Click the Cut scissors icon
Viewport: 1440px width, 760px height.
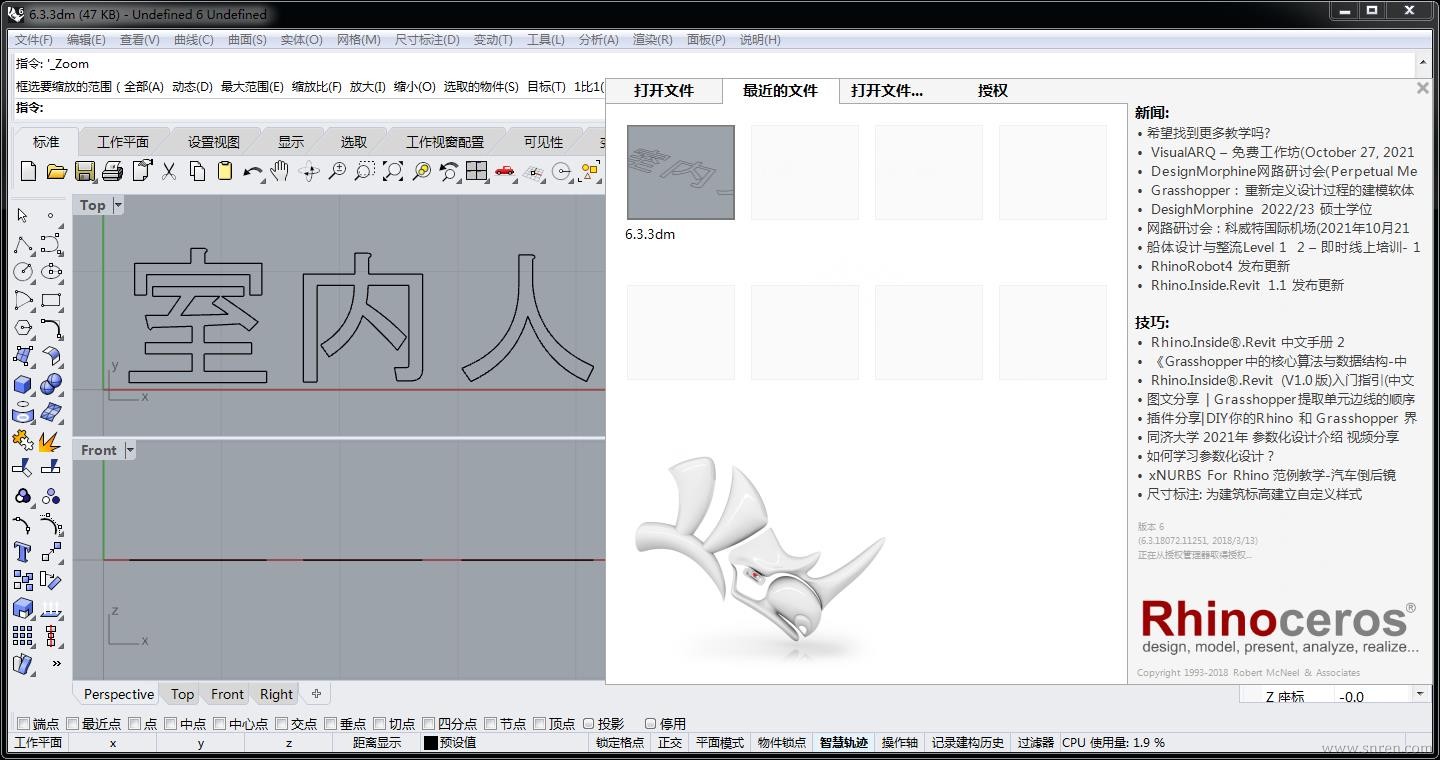point(169,172)
